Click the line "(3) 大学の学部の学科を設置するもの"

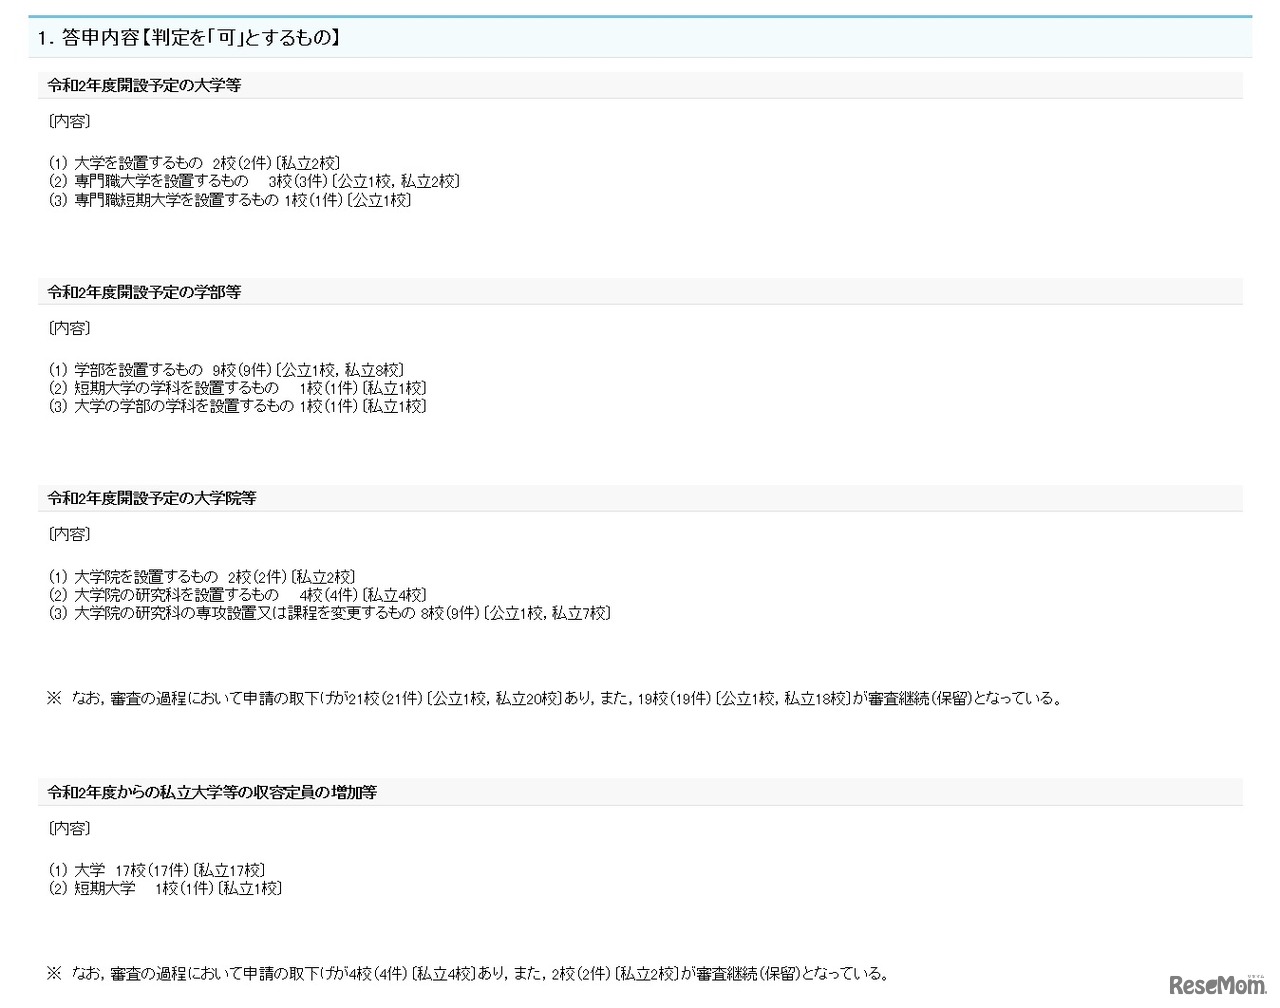click(x=237, y=406)
